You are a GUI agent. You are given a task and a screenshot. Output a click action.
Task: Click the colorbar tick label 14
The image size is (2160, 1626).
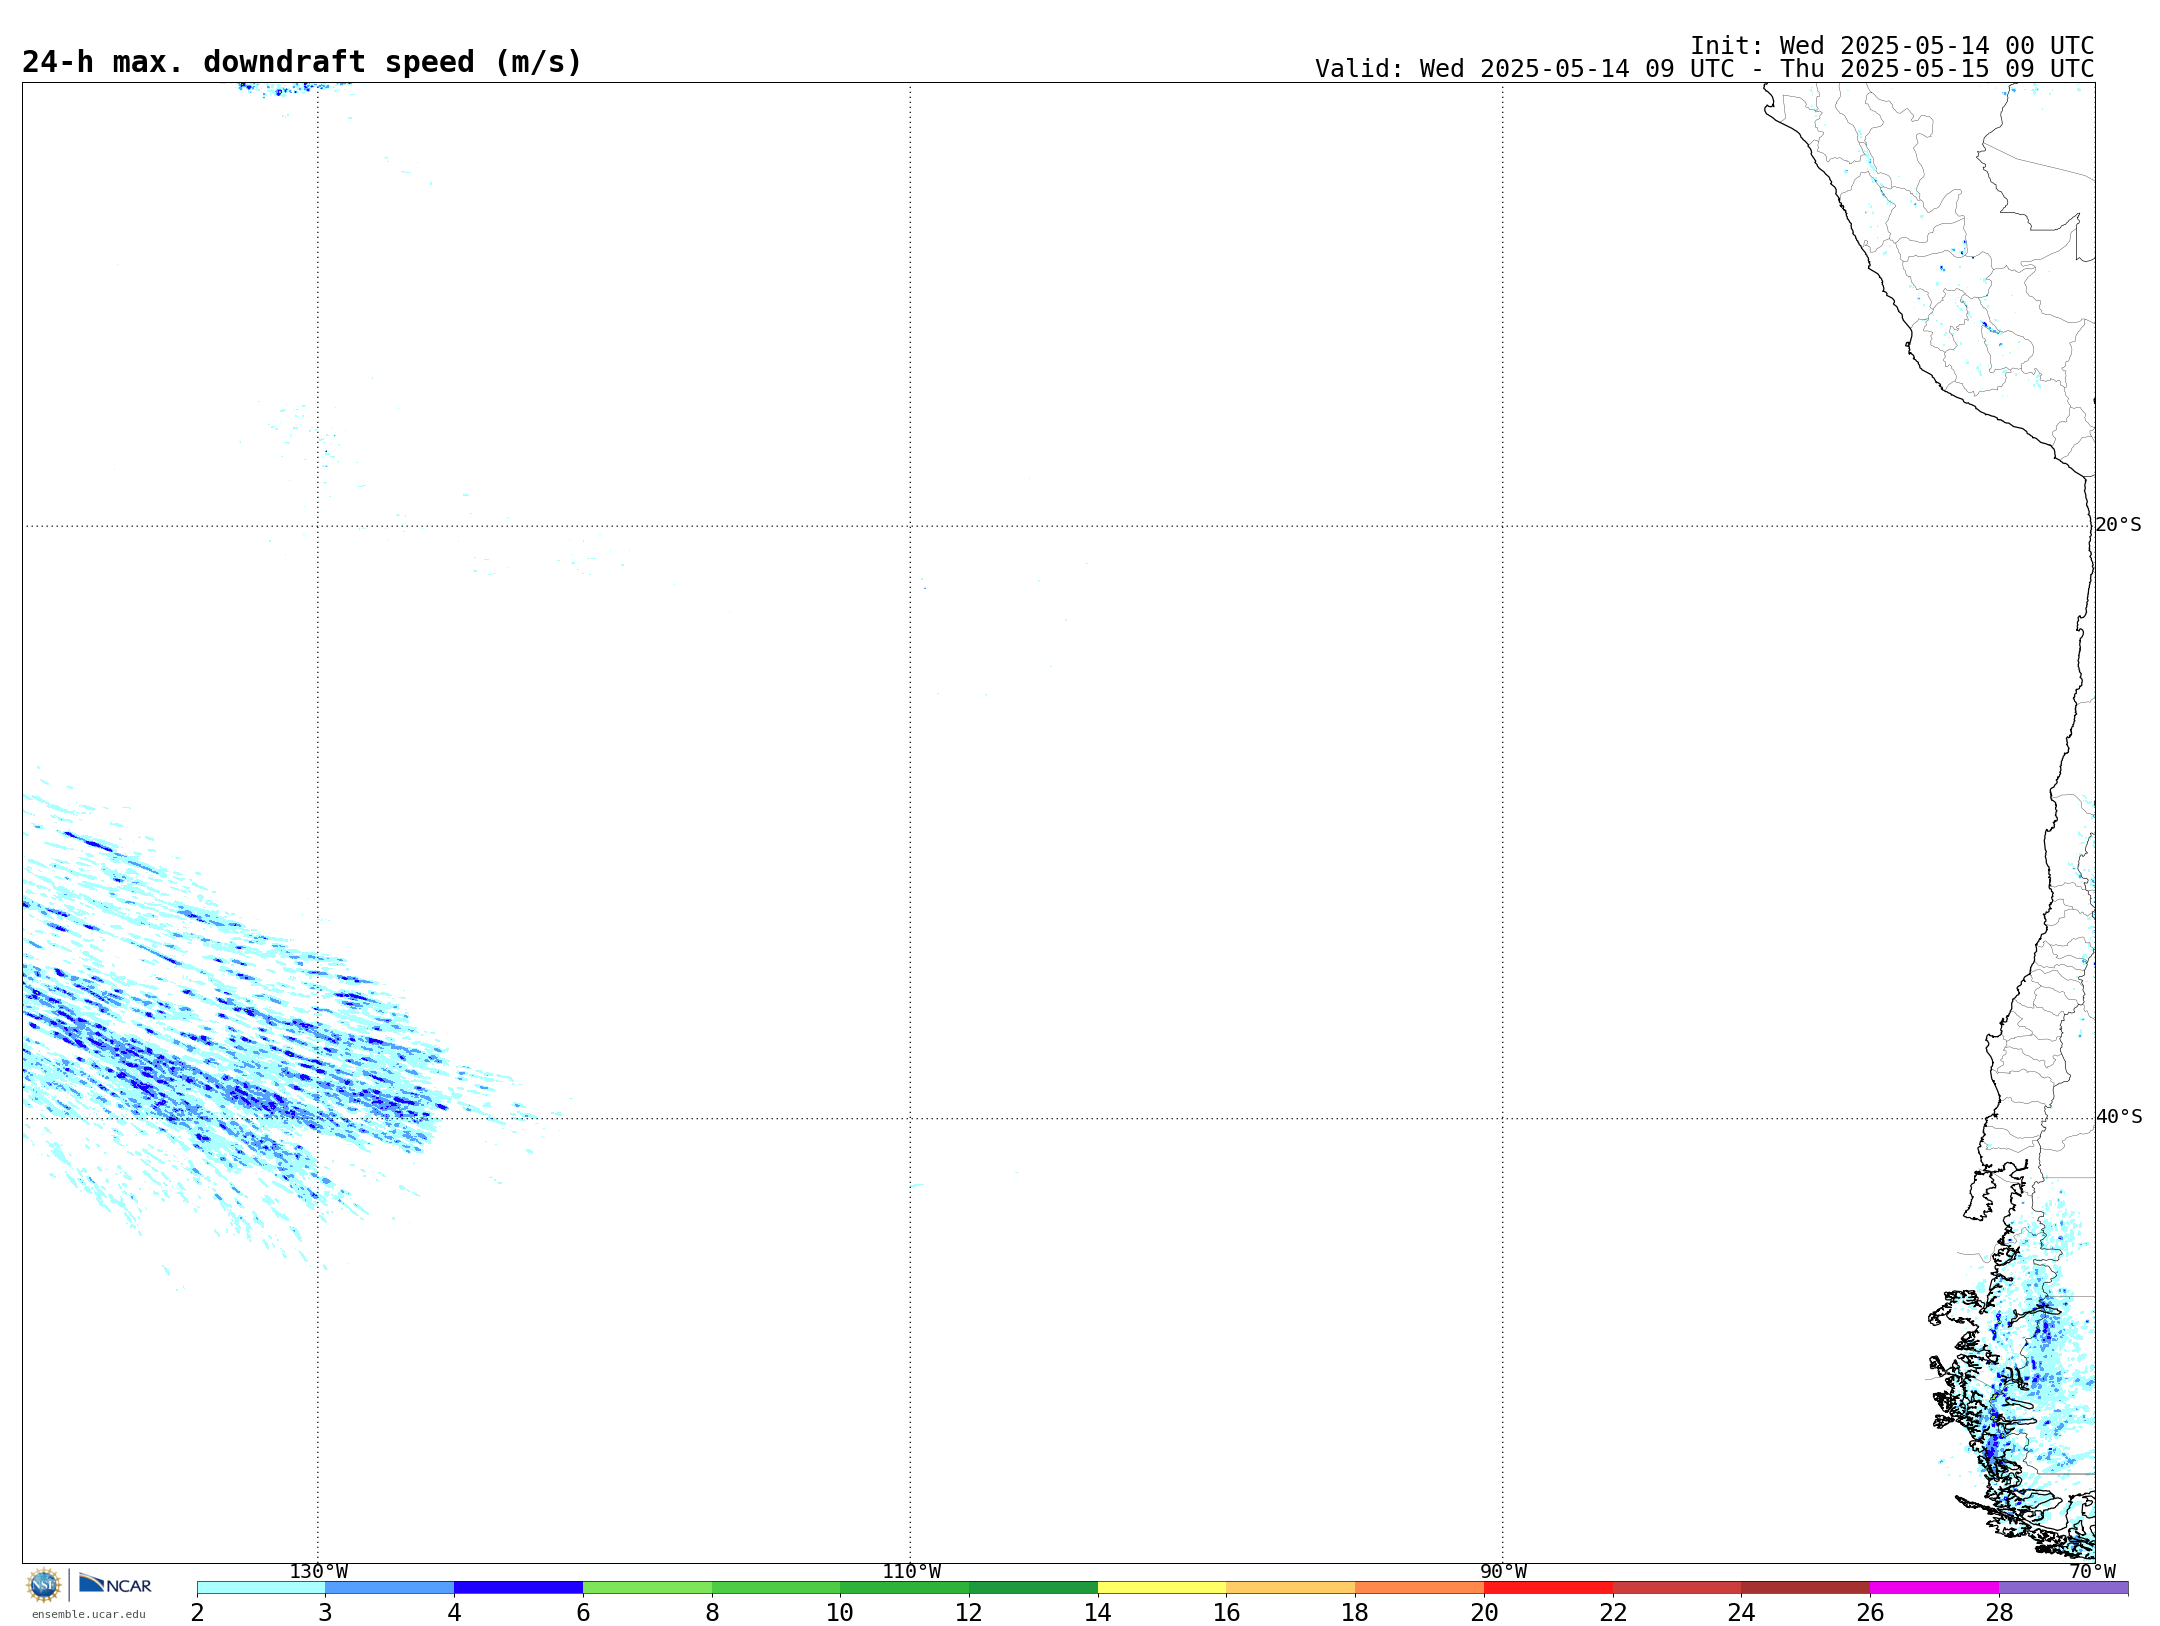pos(1098,1613)
